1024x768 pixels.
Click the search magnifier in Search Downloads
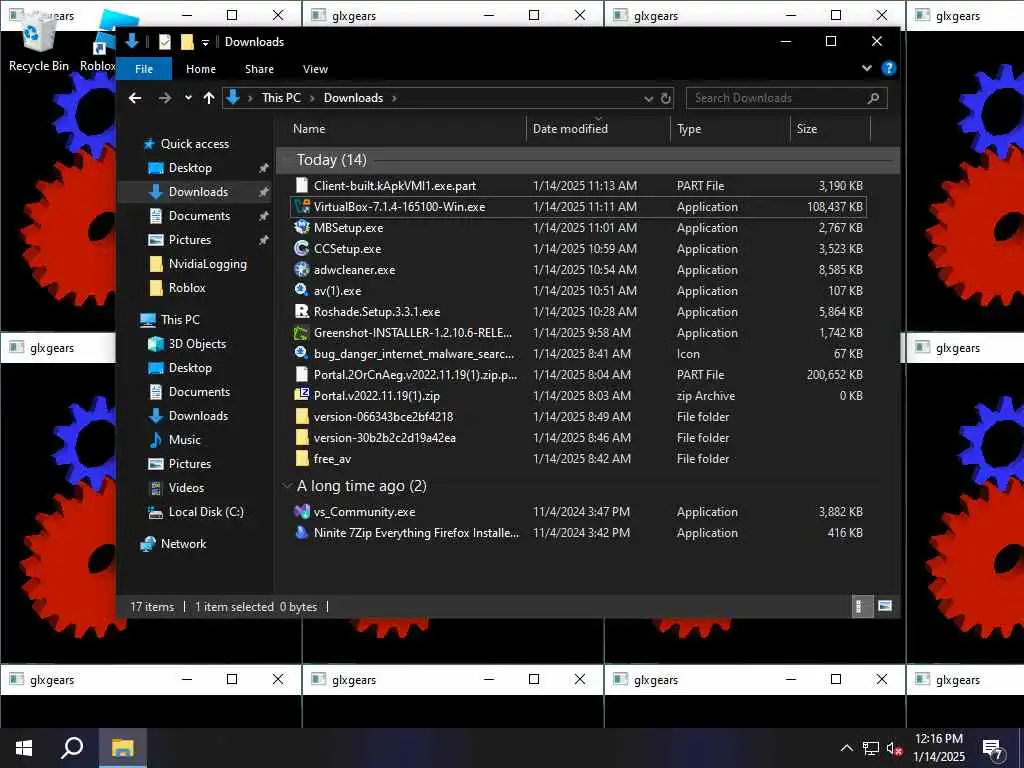coord(873,98)
